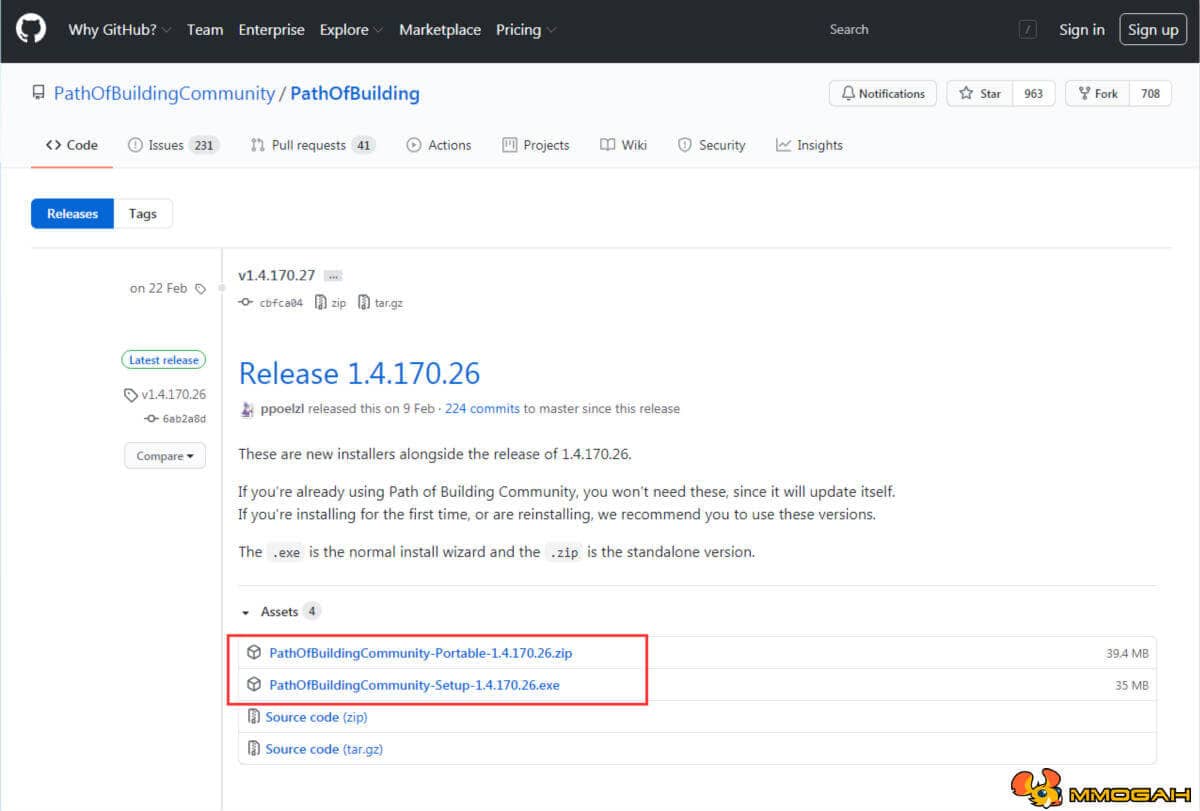1200x811 pixels.
Task: Select the Releases button
Action: [x=72, y=213]
